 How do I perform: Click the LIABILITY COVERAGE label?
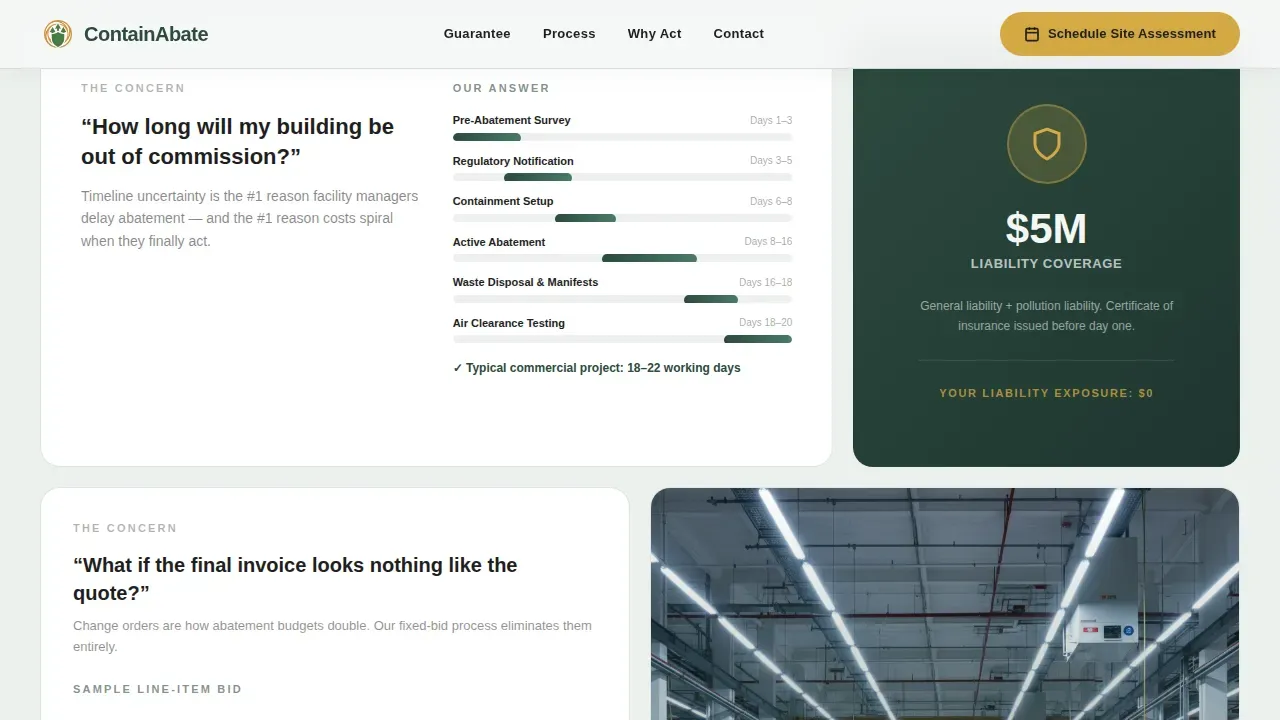[x=1046, y=264]
